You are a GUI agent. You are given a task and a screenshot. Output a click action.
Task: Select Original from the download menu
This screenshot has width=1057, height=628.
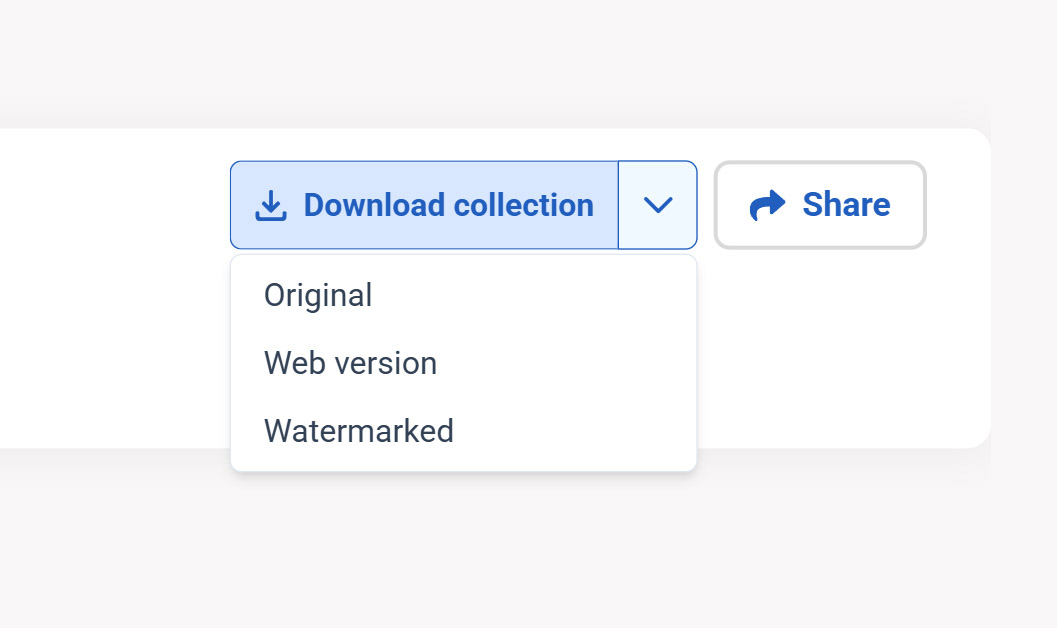coord(464,295)
